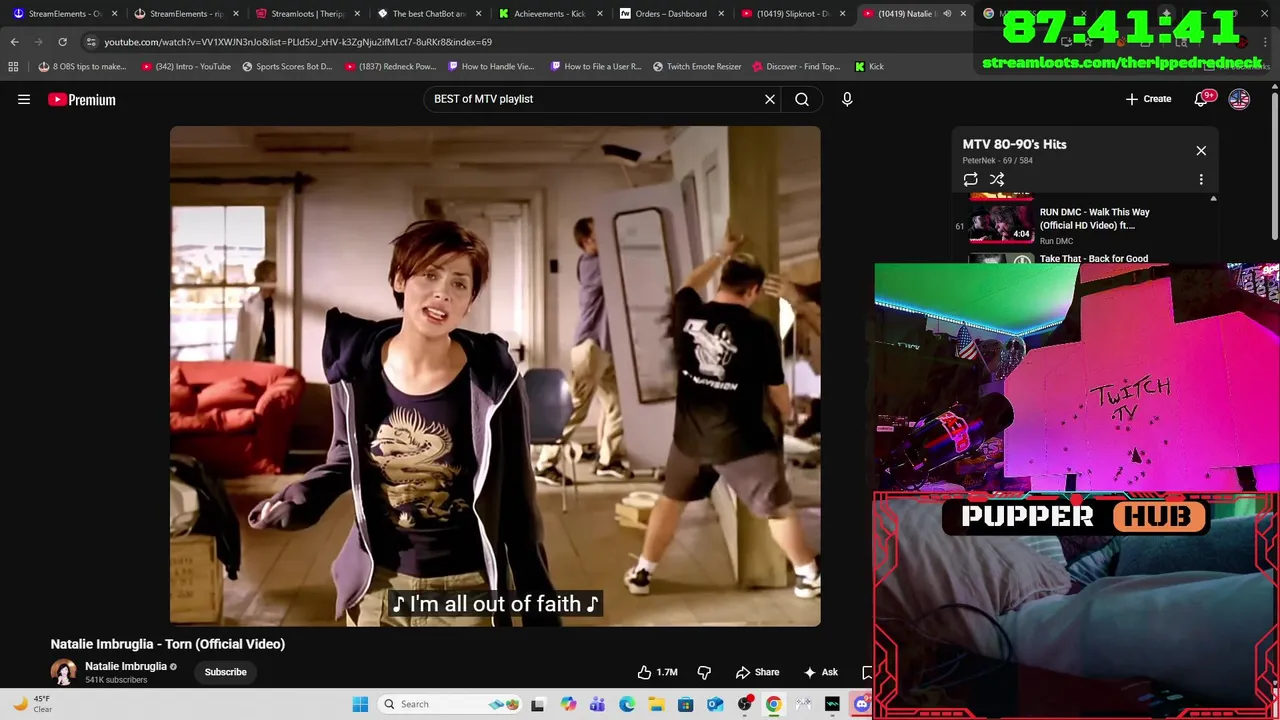Open Twitch Emote Resizer bookmark
1280x720 pixels.
(697, 67)
